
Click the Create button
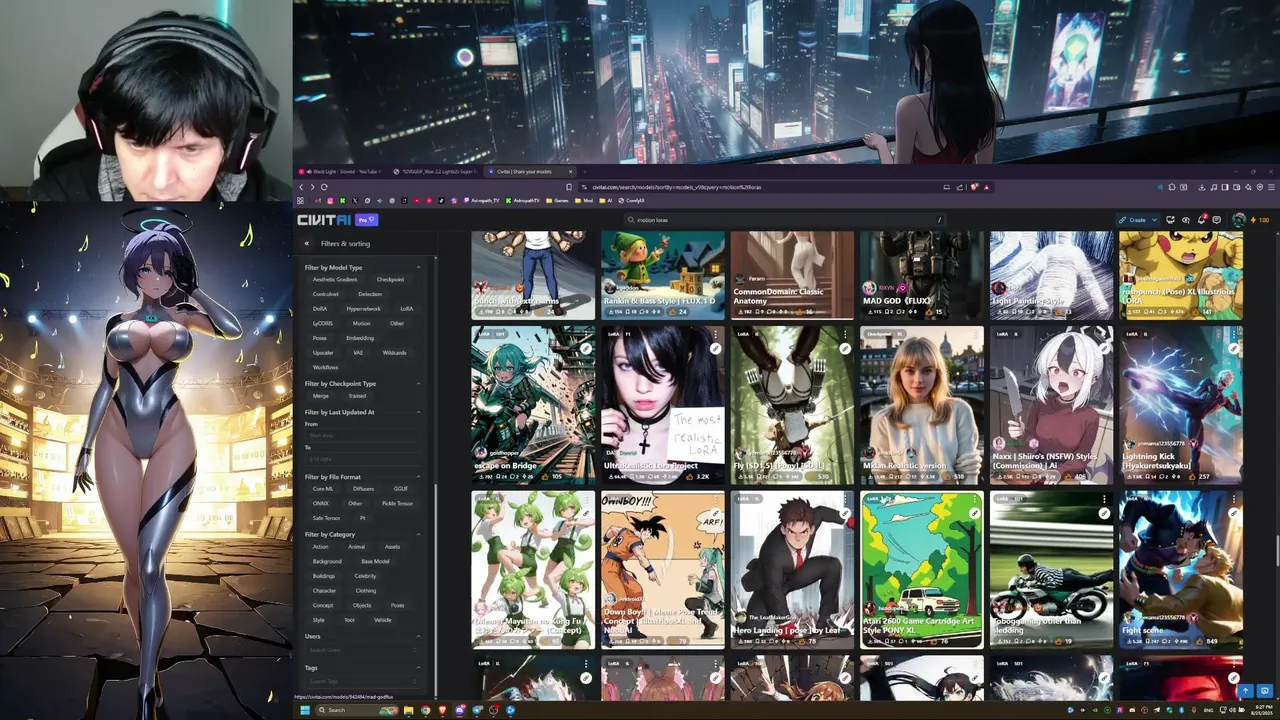pos(1132,220)
